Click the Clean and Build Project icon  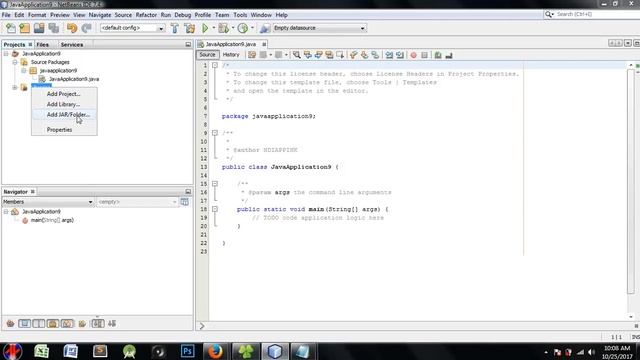[x=190, y=28]
